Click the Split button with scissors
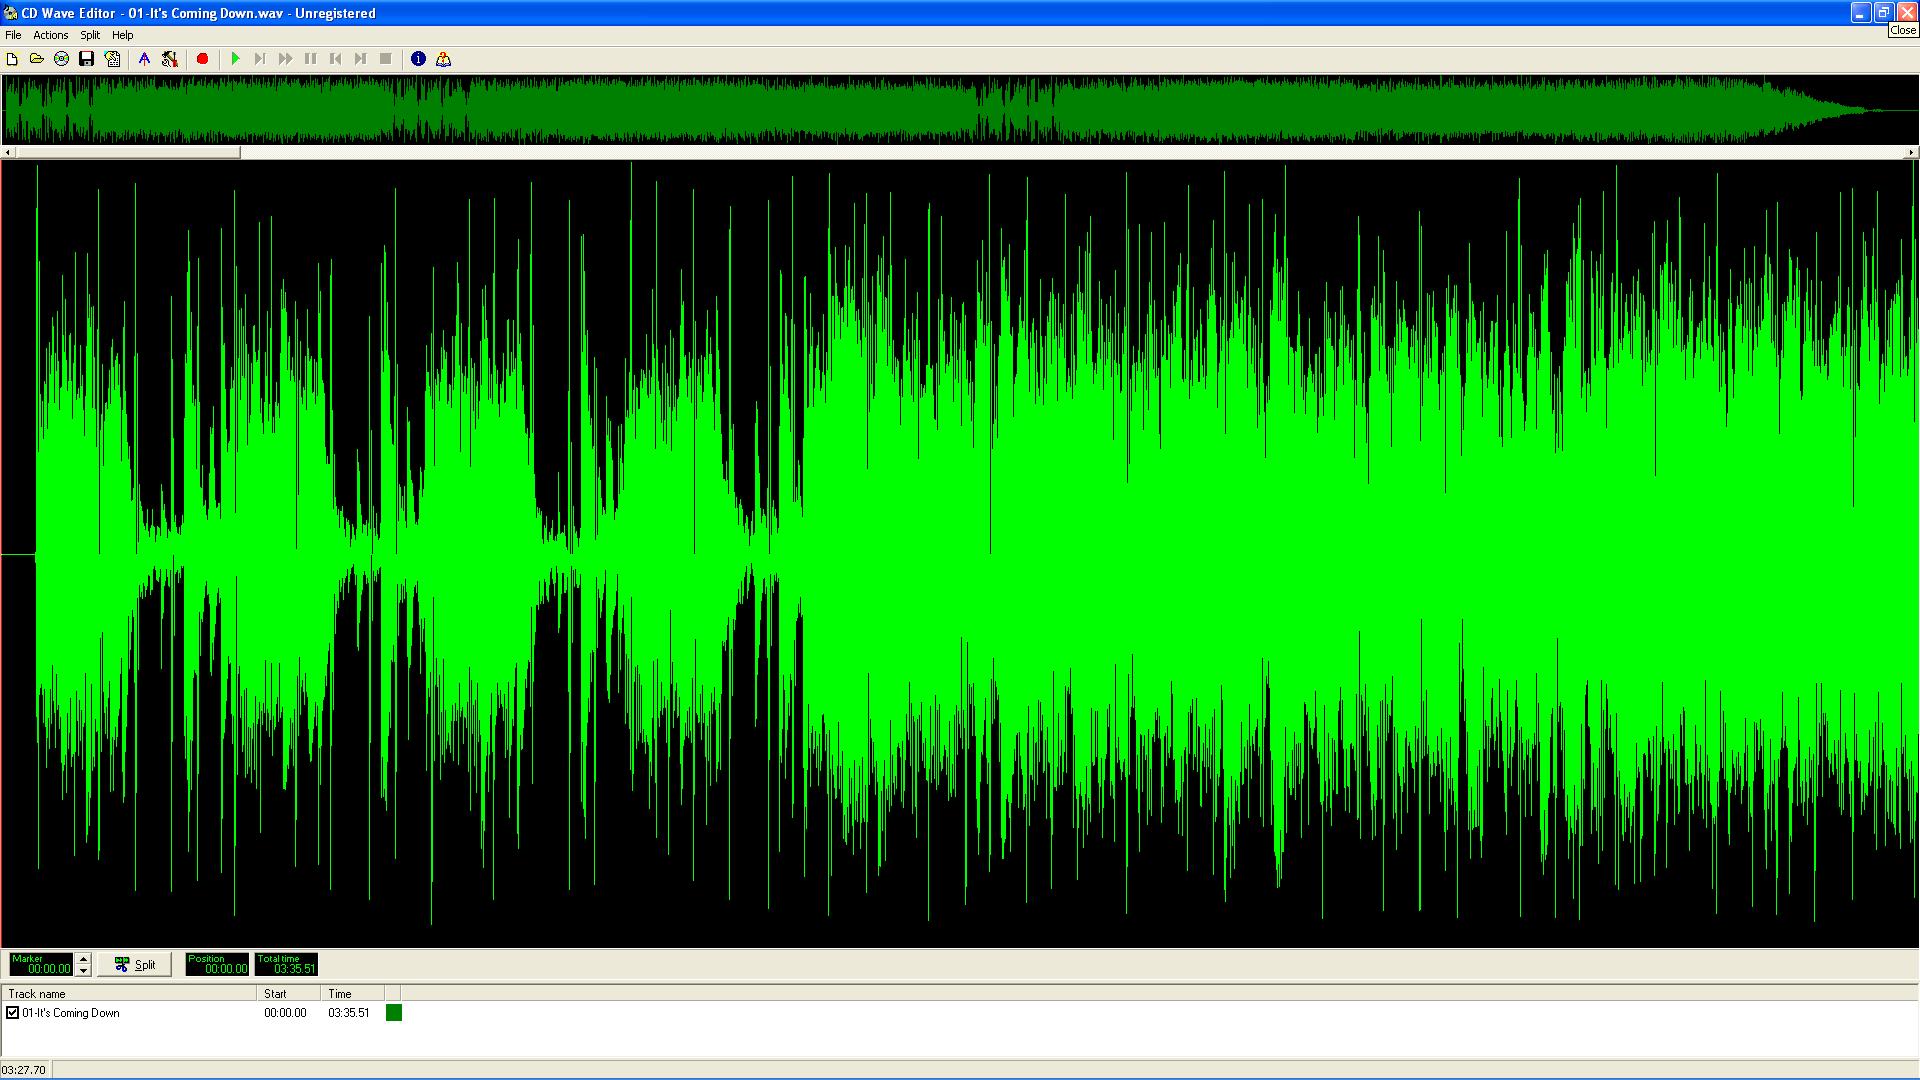1920x1080 pixels. click(x=135, y=965)
